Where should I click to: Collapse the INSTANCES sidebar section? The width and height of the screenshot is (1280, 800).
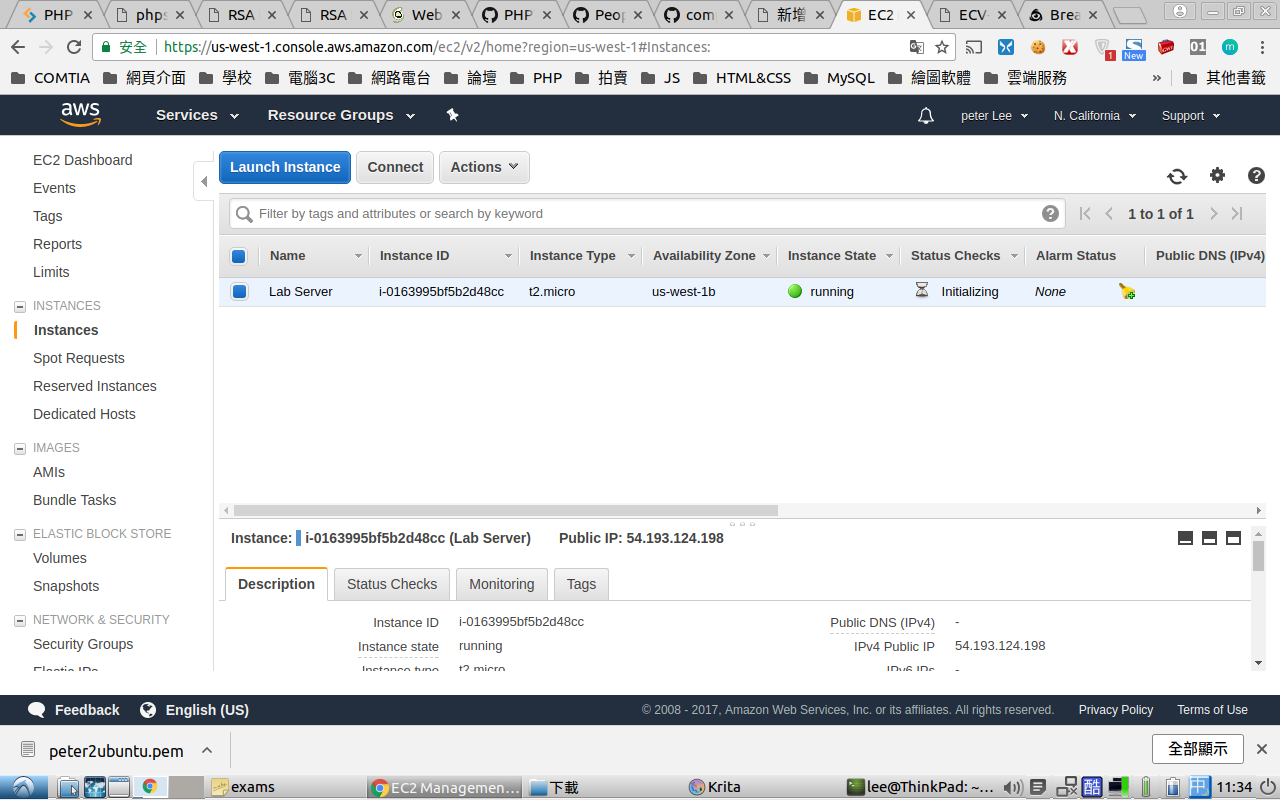point(19,306)
